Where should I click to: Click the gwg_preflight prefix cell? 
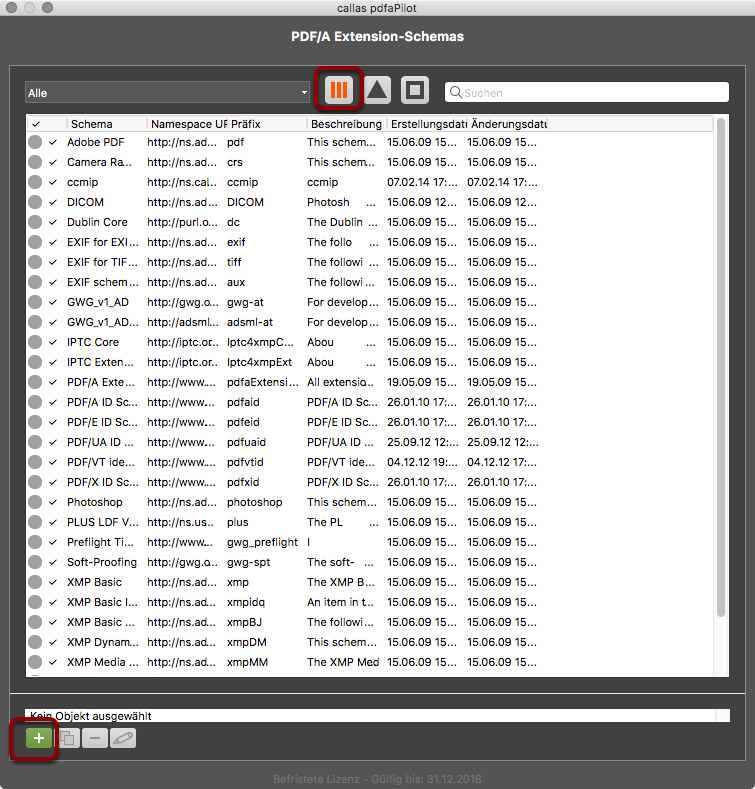coord(262,542)
